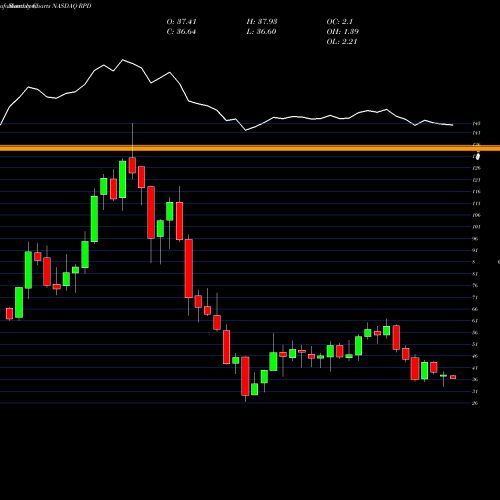This screenshot has width=500, height=500.
Task: Select the 121 price axis label
Action: coord(476,180)
